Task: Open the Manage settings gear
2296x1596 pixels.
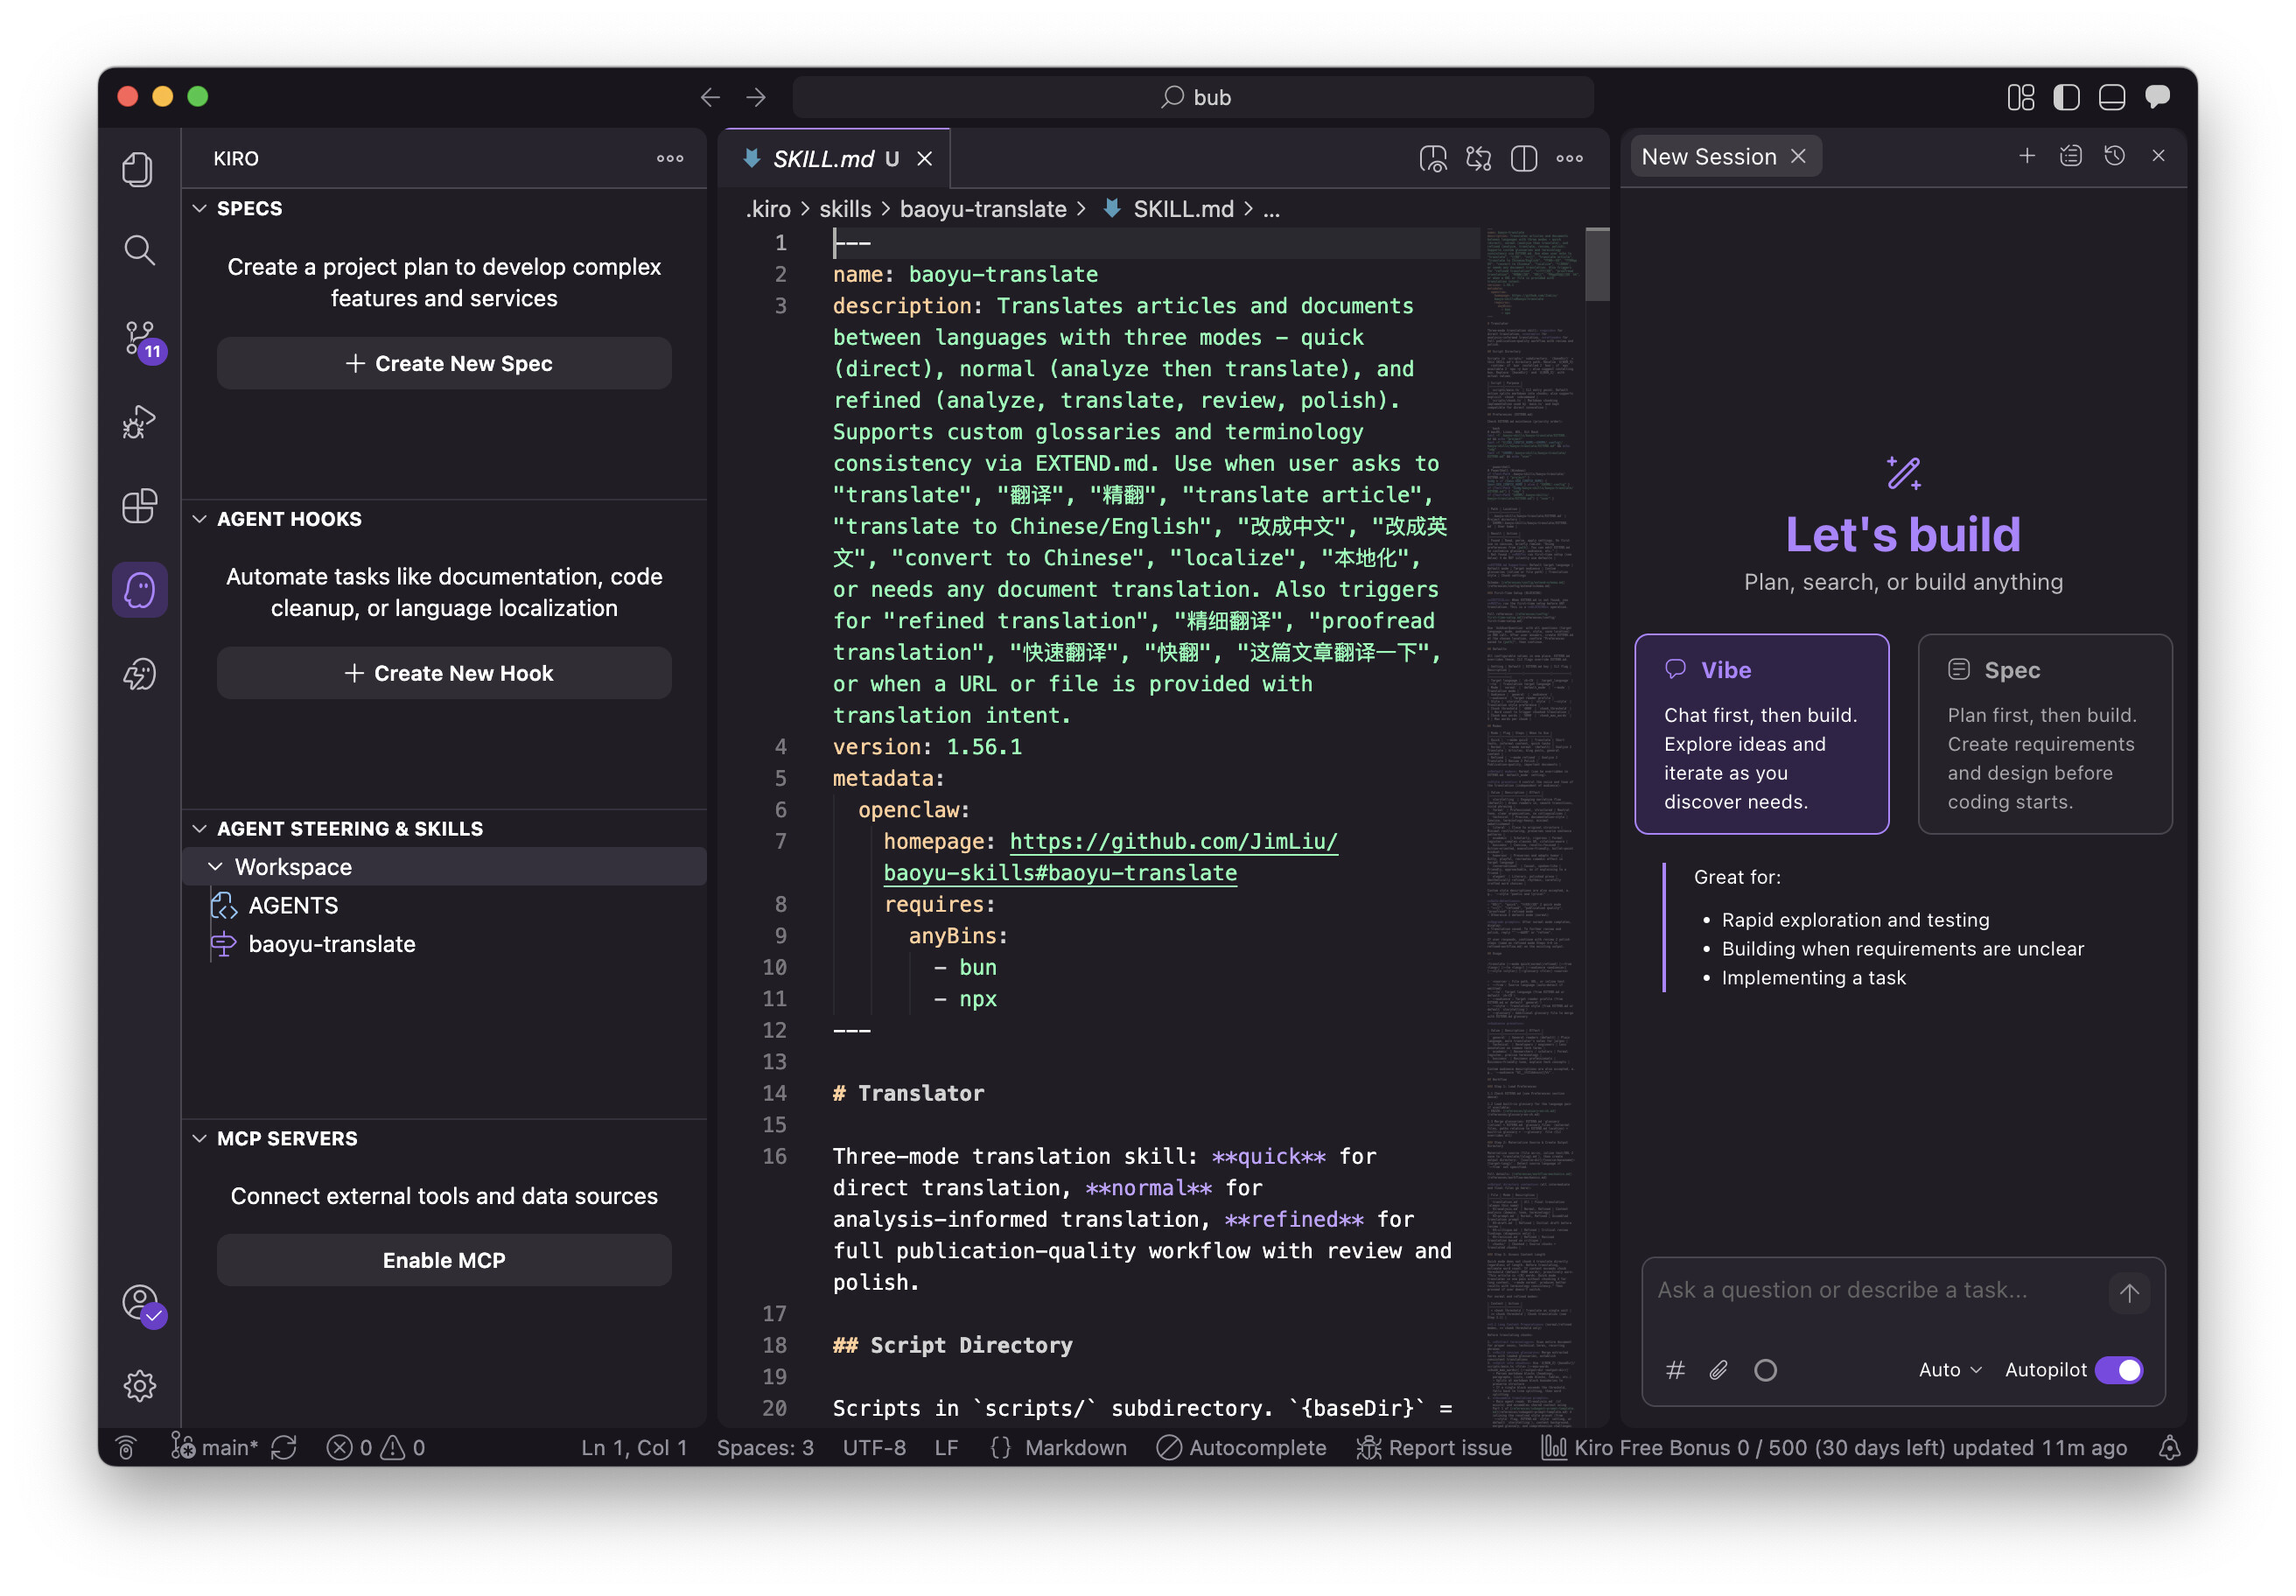Action: (x=139, y=1385)
